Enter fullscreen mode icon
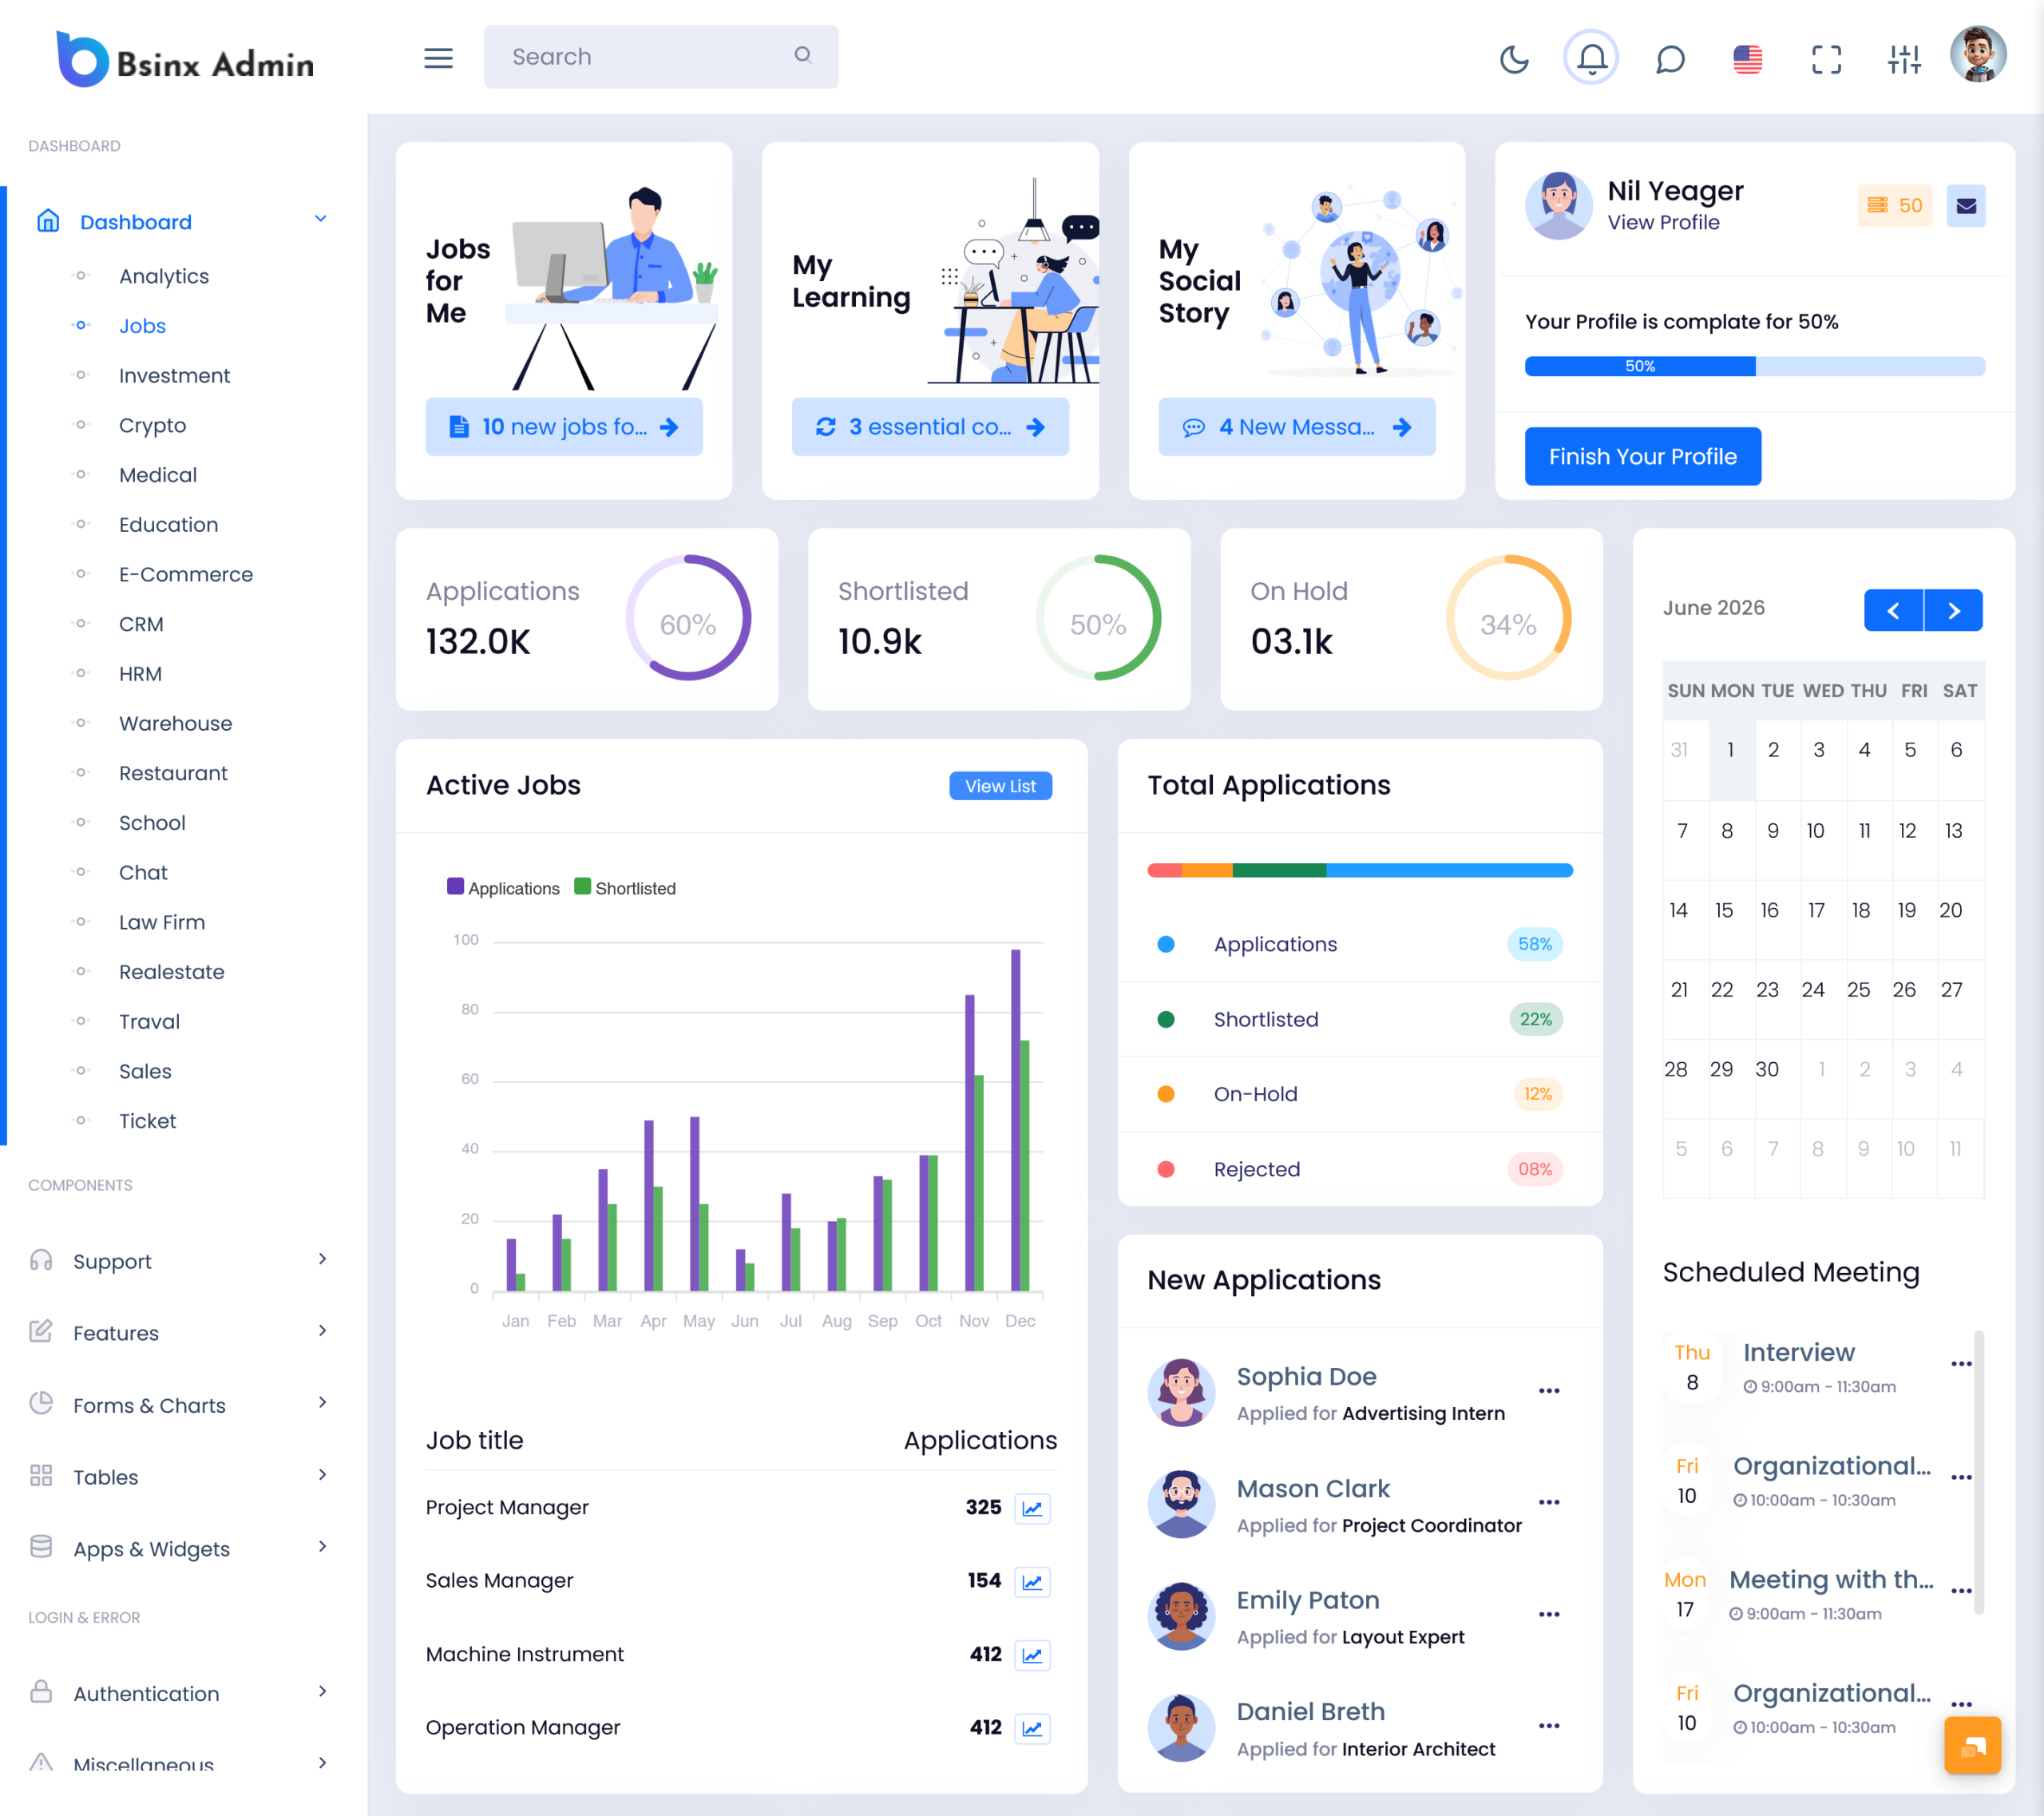This screenshot has height=1816, width=2044. (1826, 59)
